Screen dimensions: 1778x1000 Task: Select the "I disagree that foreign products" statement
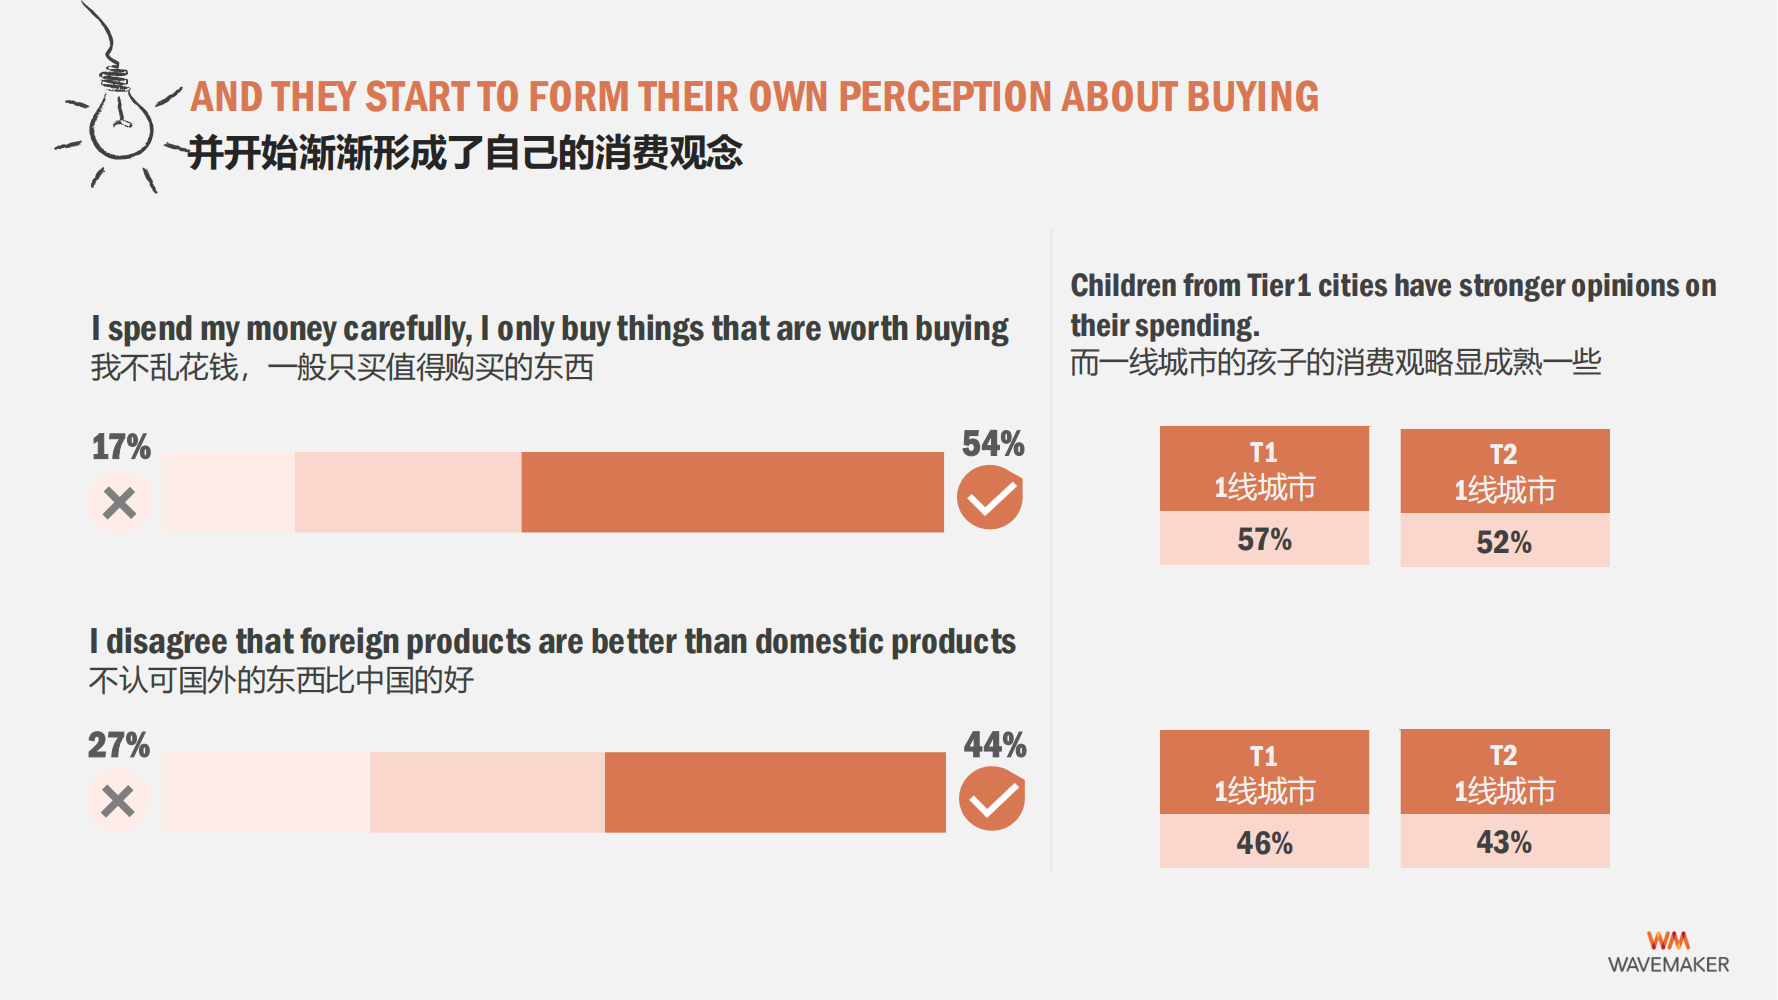pyautogui.click(x=552, y=641)
